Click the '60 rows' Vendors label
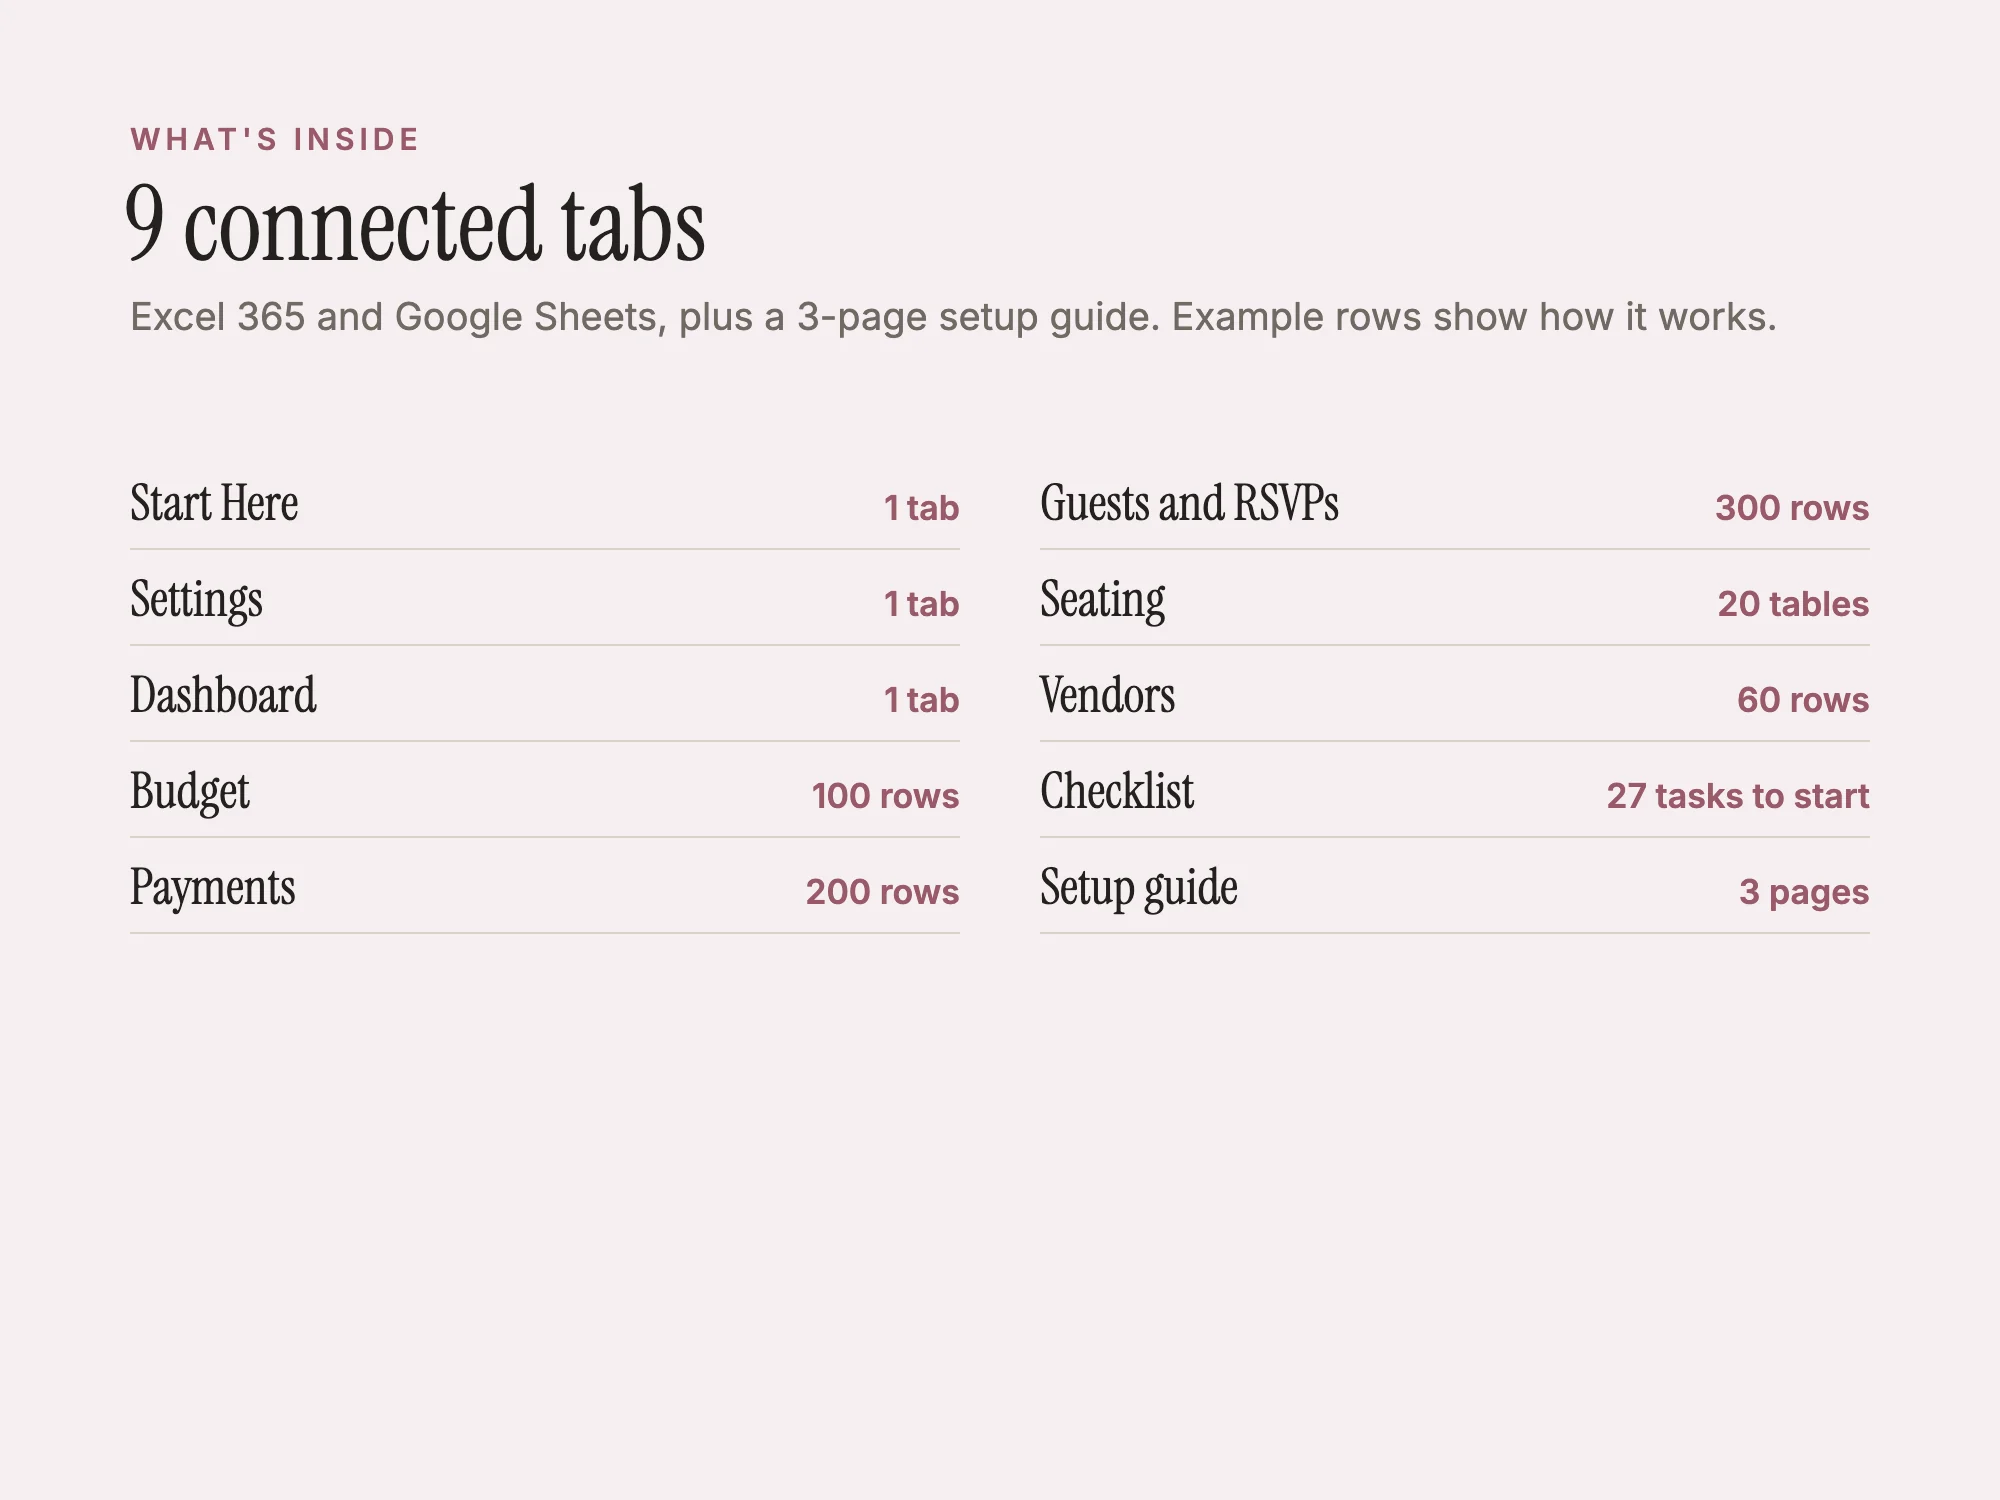 (x=1803, y=700)
